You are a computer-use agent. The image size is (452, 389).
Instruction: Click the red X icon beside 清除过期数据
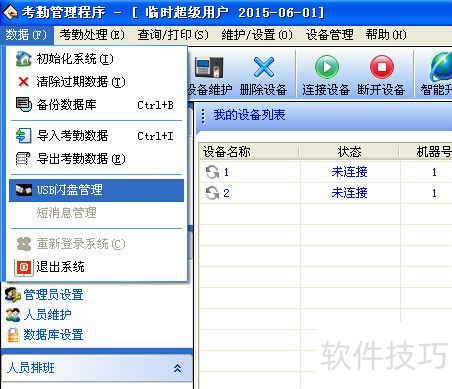pyautogui.click(x=23, y=82)
